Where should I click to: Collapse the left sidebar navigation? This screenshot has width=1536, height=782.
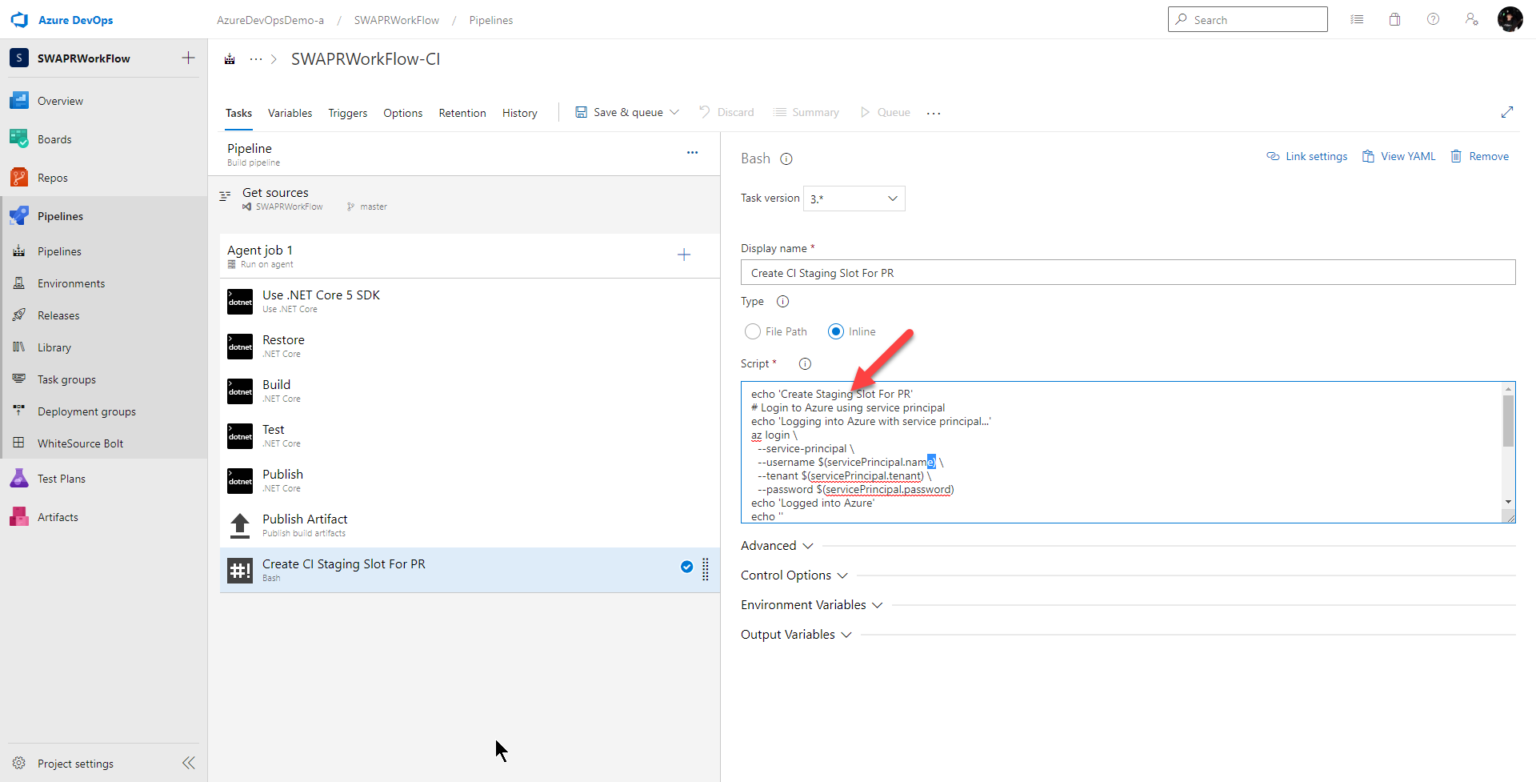coord(188,763)
